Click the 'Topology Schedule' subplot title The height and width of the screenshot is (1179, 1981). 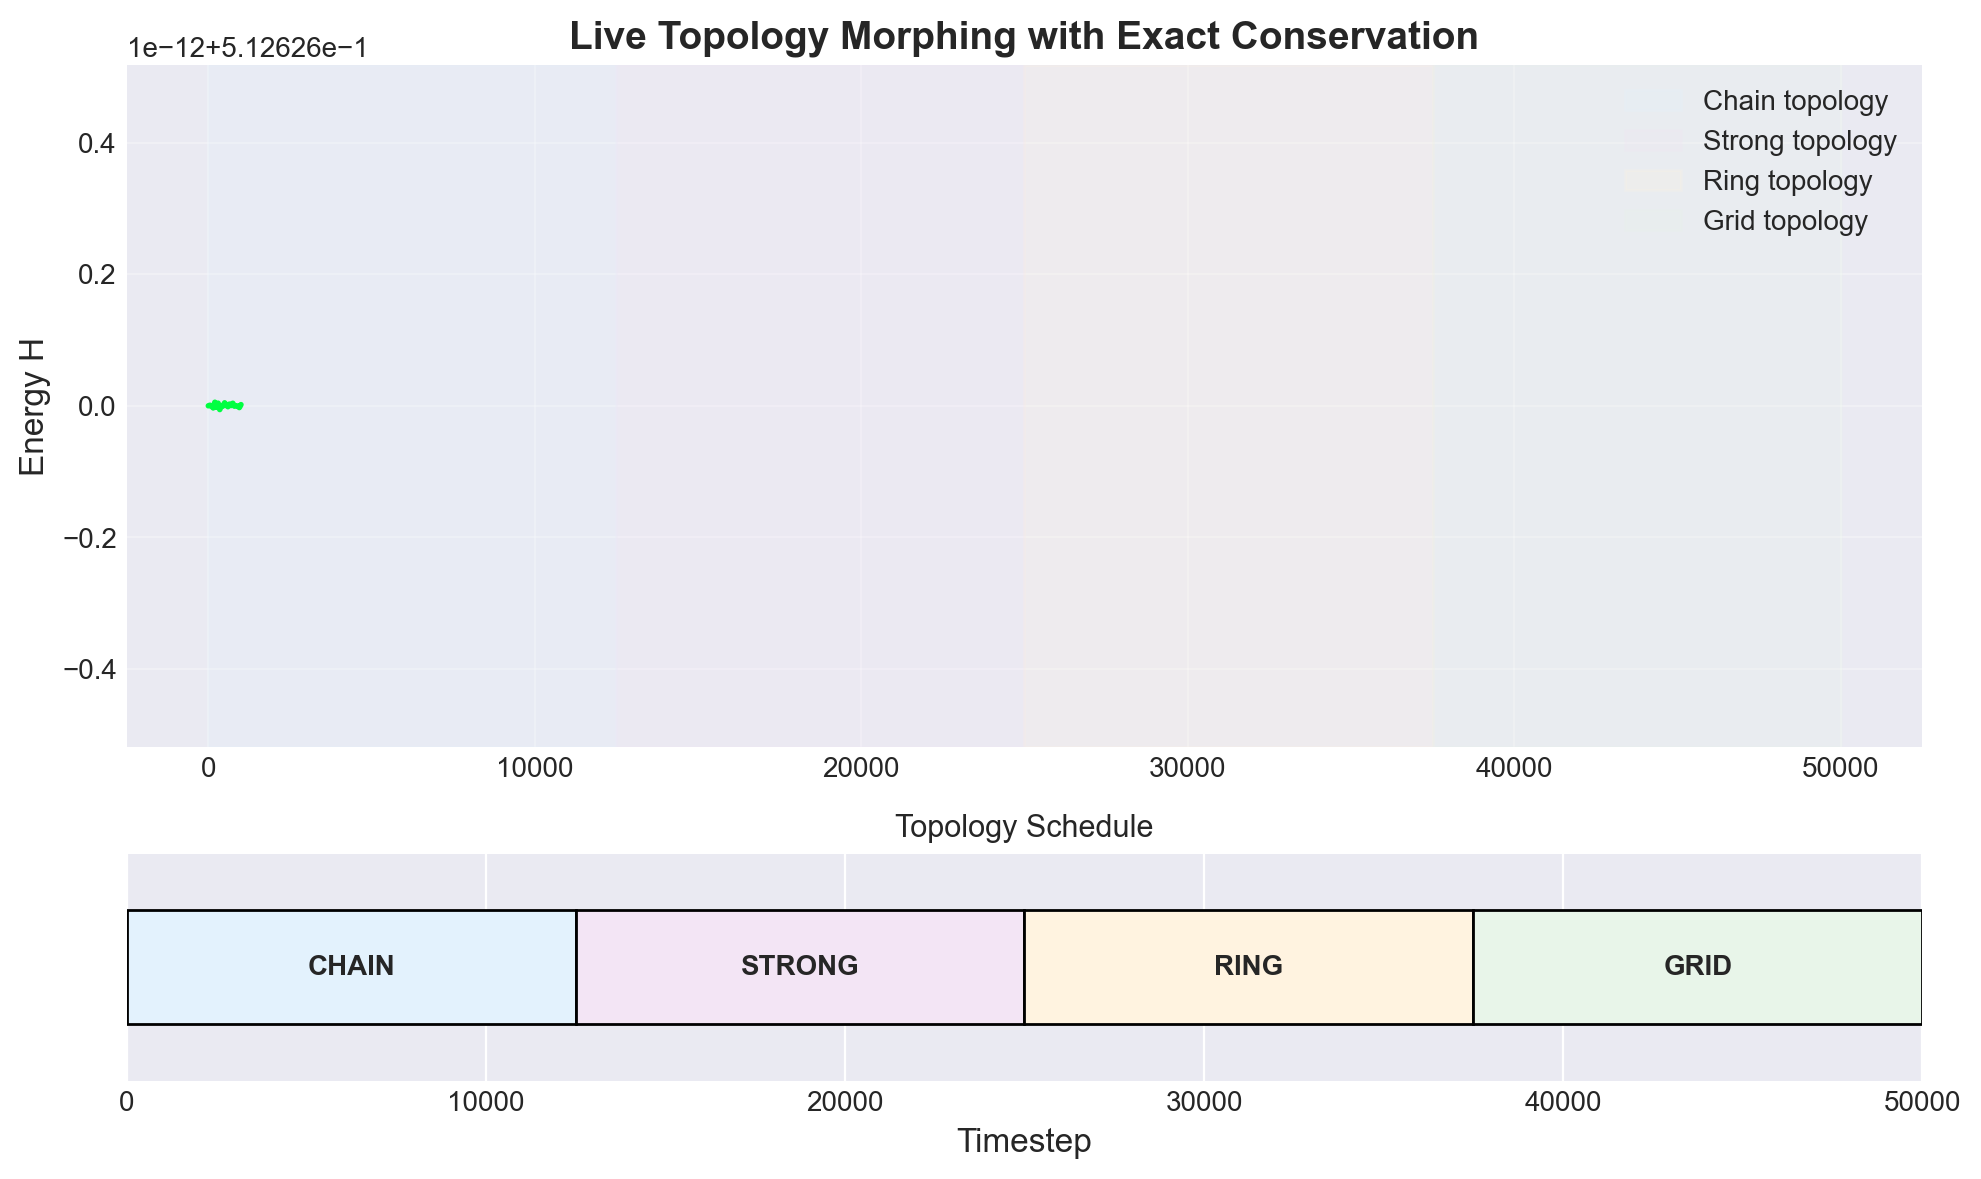click(x=1023, y=827)
